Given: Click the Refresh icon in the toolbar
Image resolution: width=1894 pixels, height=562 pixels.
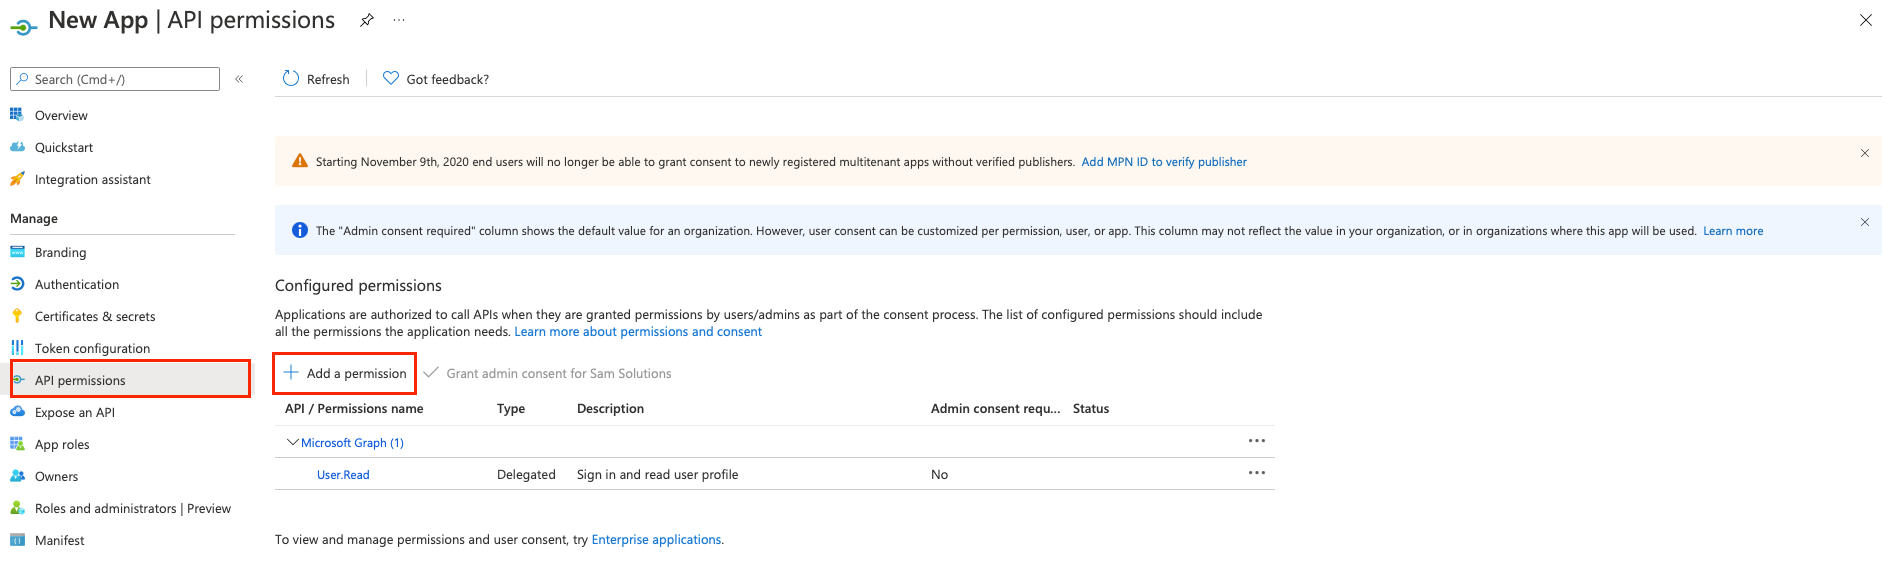Looking at the screenshot, I should tap(291, 78).
